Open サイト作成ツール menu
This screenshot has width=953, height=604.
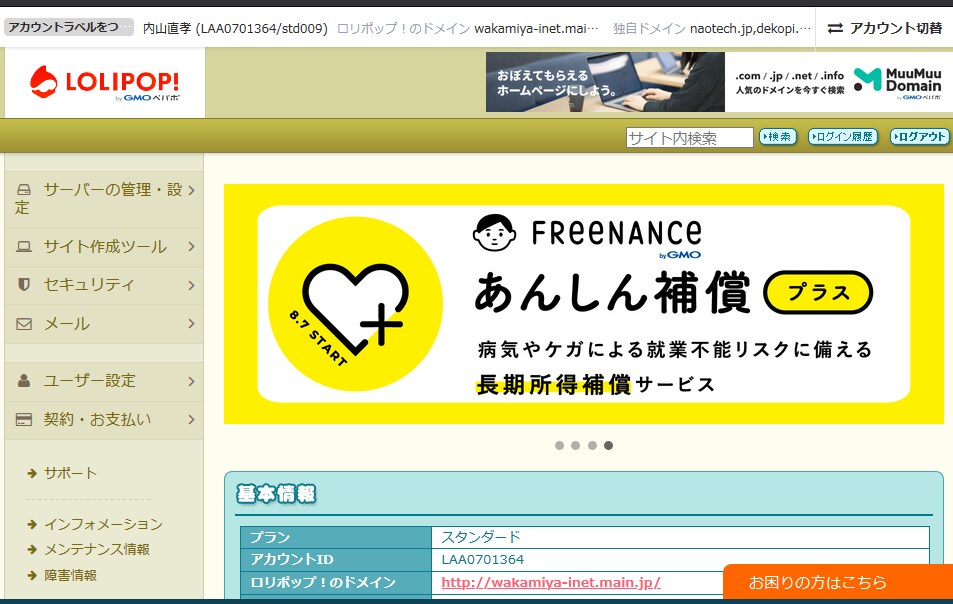(104, 247)
